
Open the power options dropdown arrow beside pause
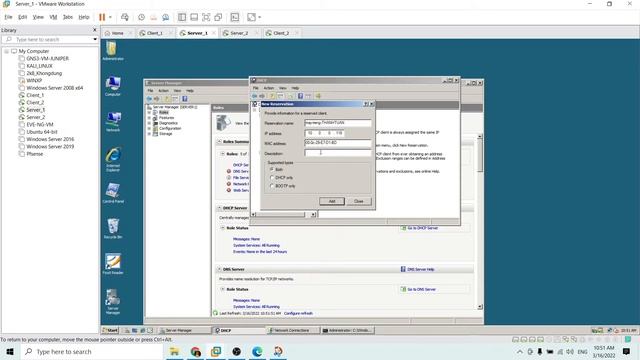110,17
